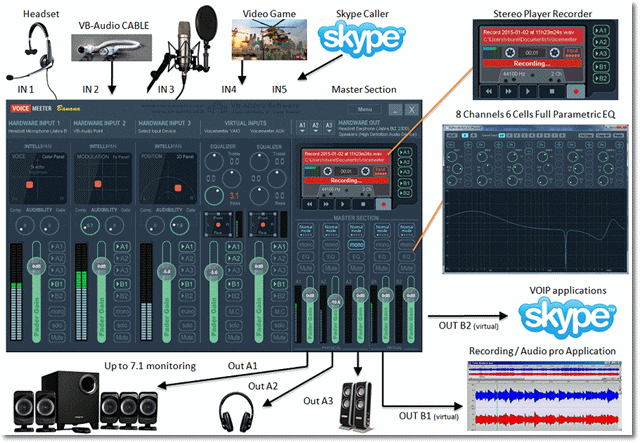The height and width of the screenshot is (443, 640).
Task: Click the Recording / Audio pro Application waveform
Action: pos(544,396)
